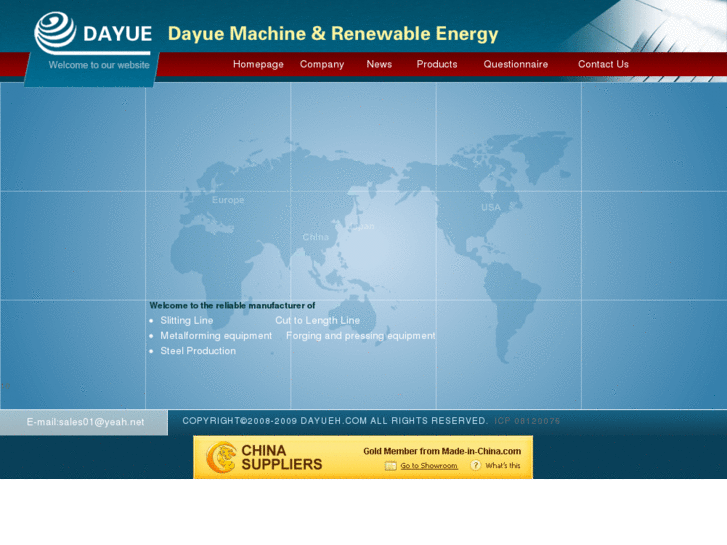
Task: Click Welcome to the reliable manufacturer of heading
Action: [232, 306]
